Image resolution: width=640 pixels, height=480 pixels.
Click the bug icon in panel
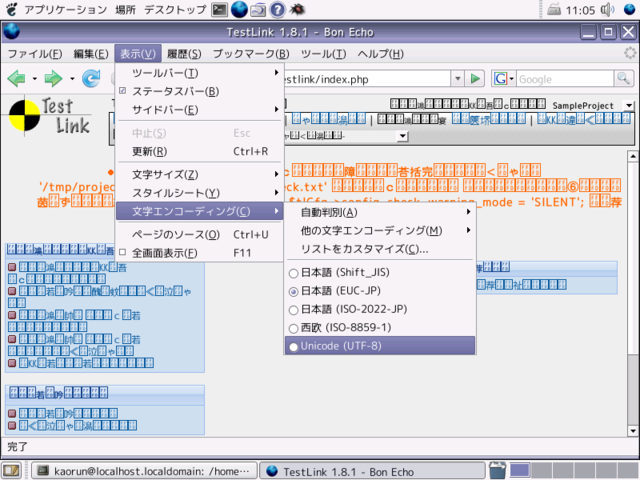point(297,9)
